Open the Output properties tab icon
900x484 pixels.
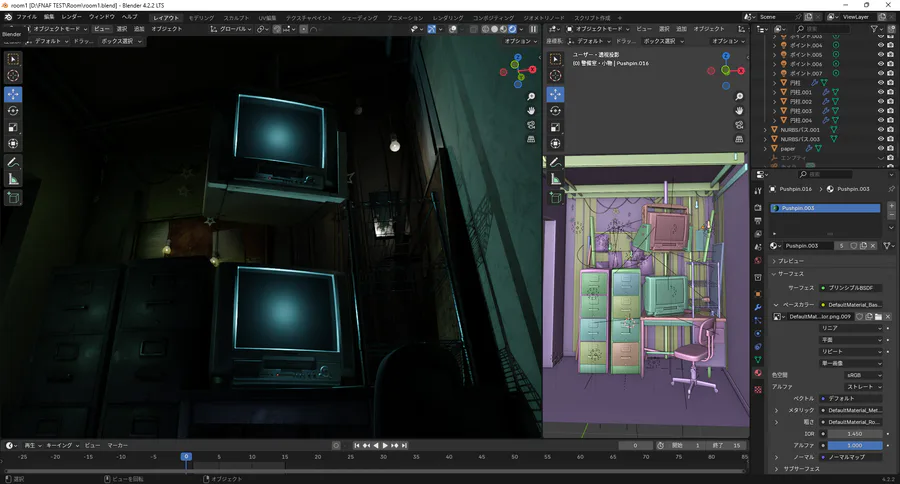(758, 221)
